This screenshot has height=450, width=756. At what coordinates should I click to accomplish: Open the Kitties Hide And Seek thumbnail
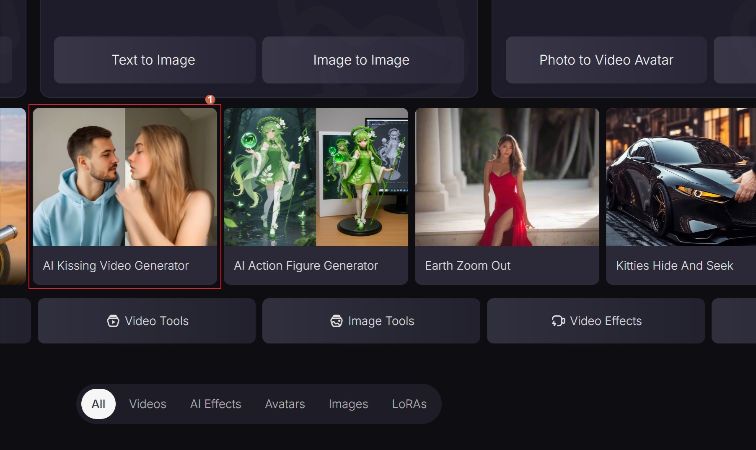click(x=681, y=177)
